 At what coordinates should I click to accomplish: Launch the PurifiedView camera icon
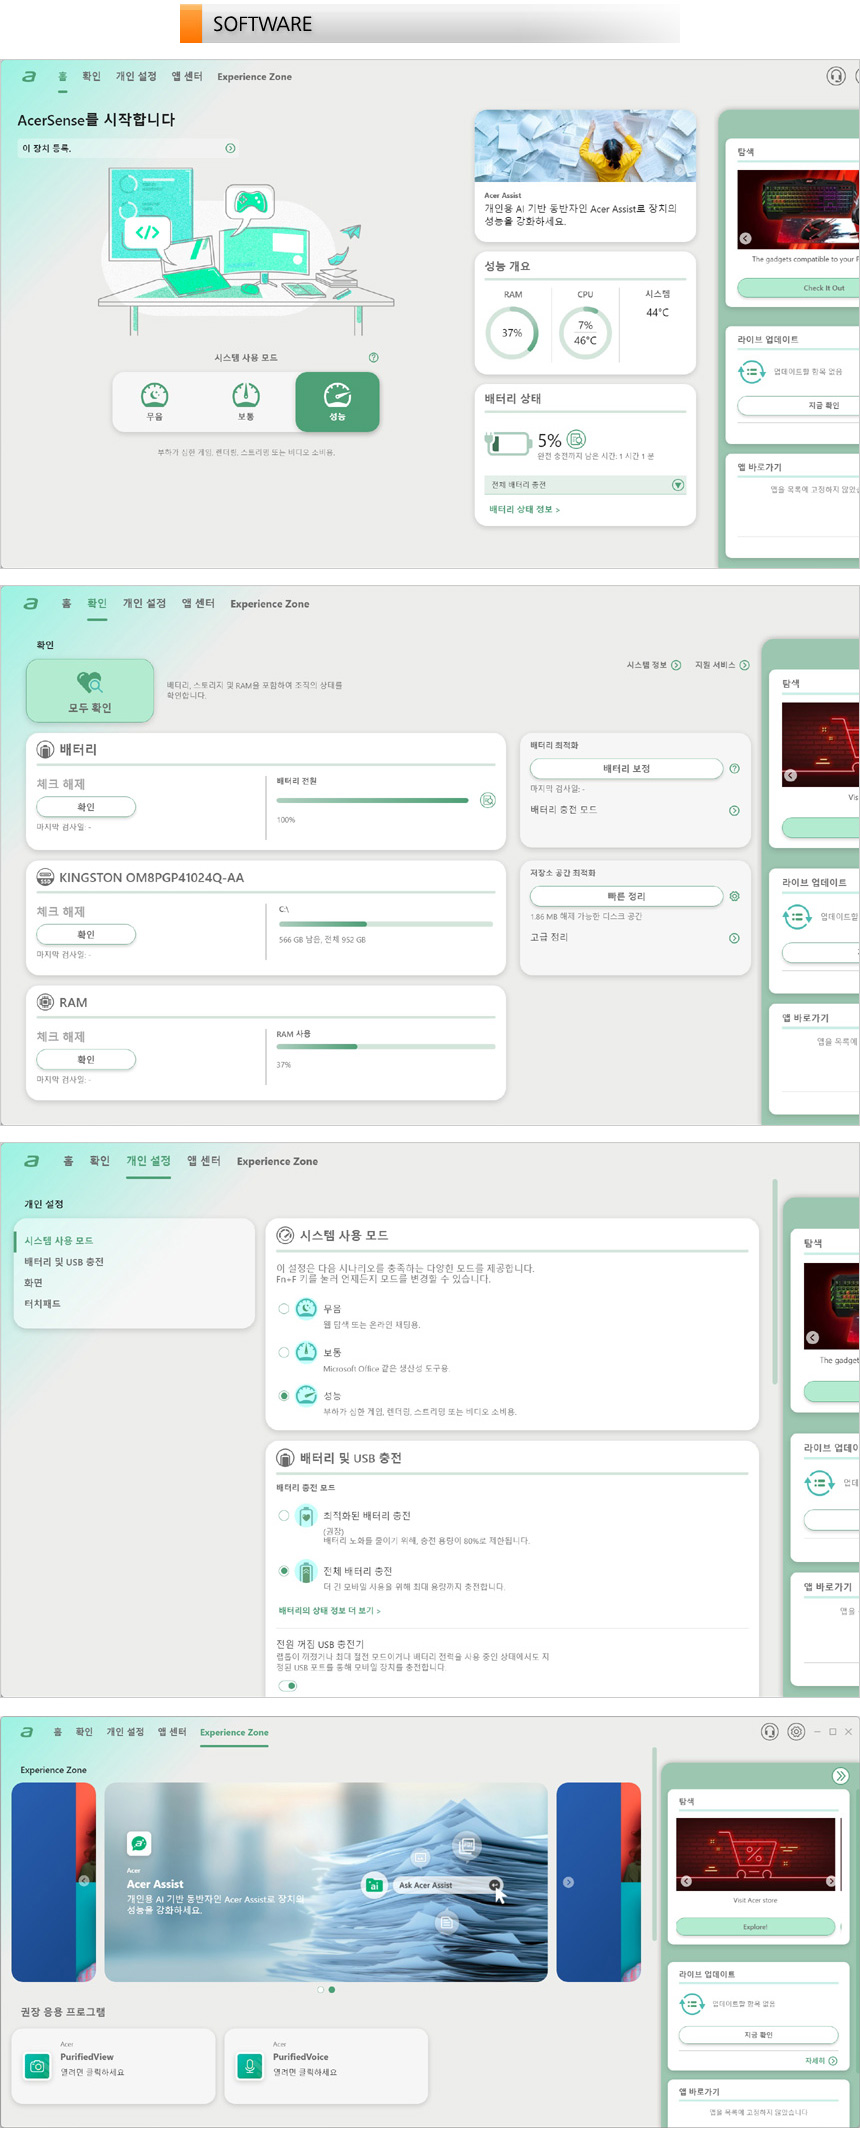coord(38,2065)
